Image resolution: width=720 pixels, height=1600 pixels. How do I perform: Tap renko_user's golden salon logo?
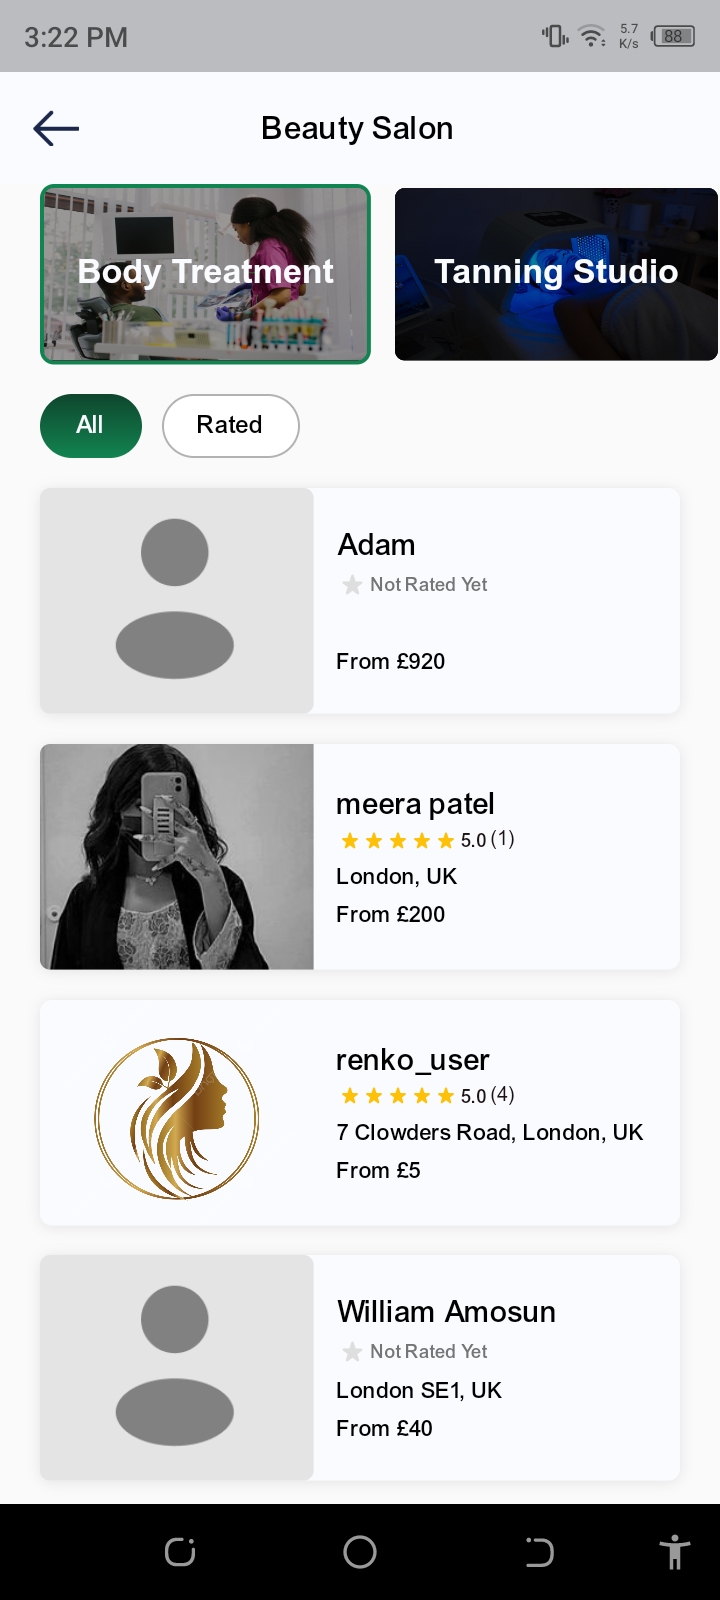point(176,1118)
